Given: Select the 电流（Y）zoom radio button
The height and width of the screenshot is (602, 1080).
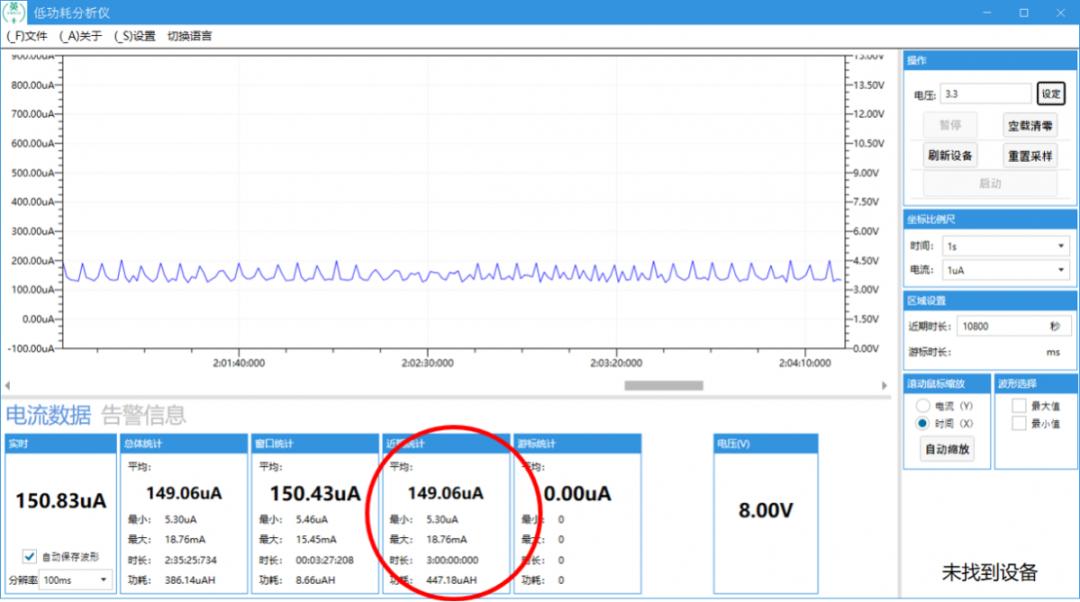Looking at the screenshot, I should point(923,406).
